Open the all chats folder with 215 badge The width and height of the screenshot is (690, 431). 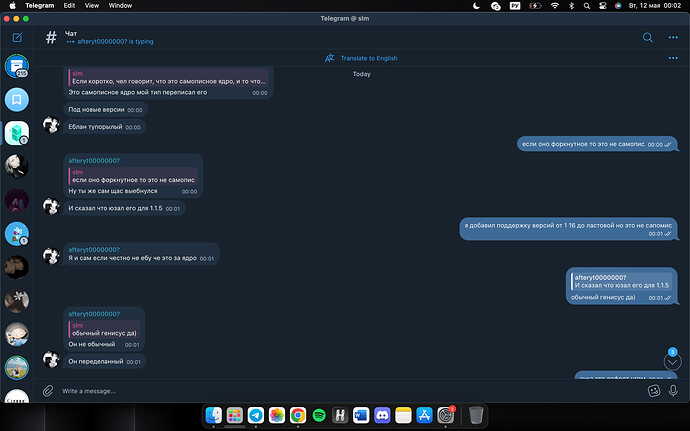coord(17,66)
